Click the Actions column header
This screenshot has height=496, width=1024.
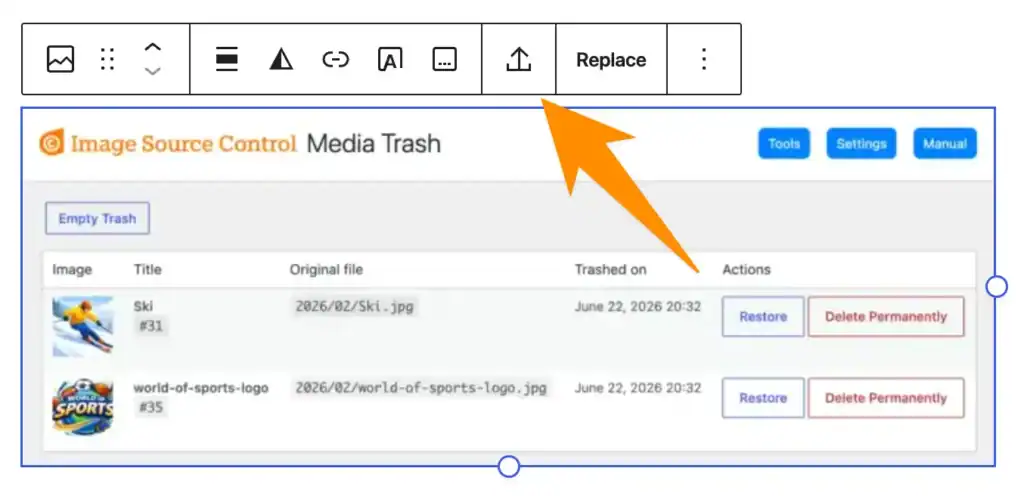pyautogui.click(x=746, y=270)
